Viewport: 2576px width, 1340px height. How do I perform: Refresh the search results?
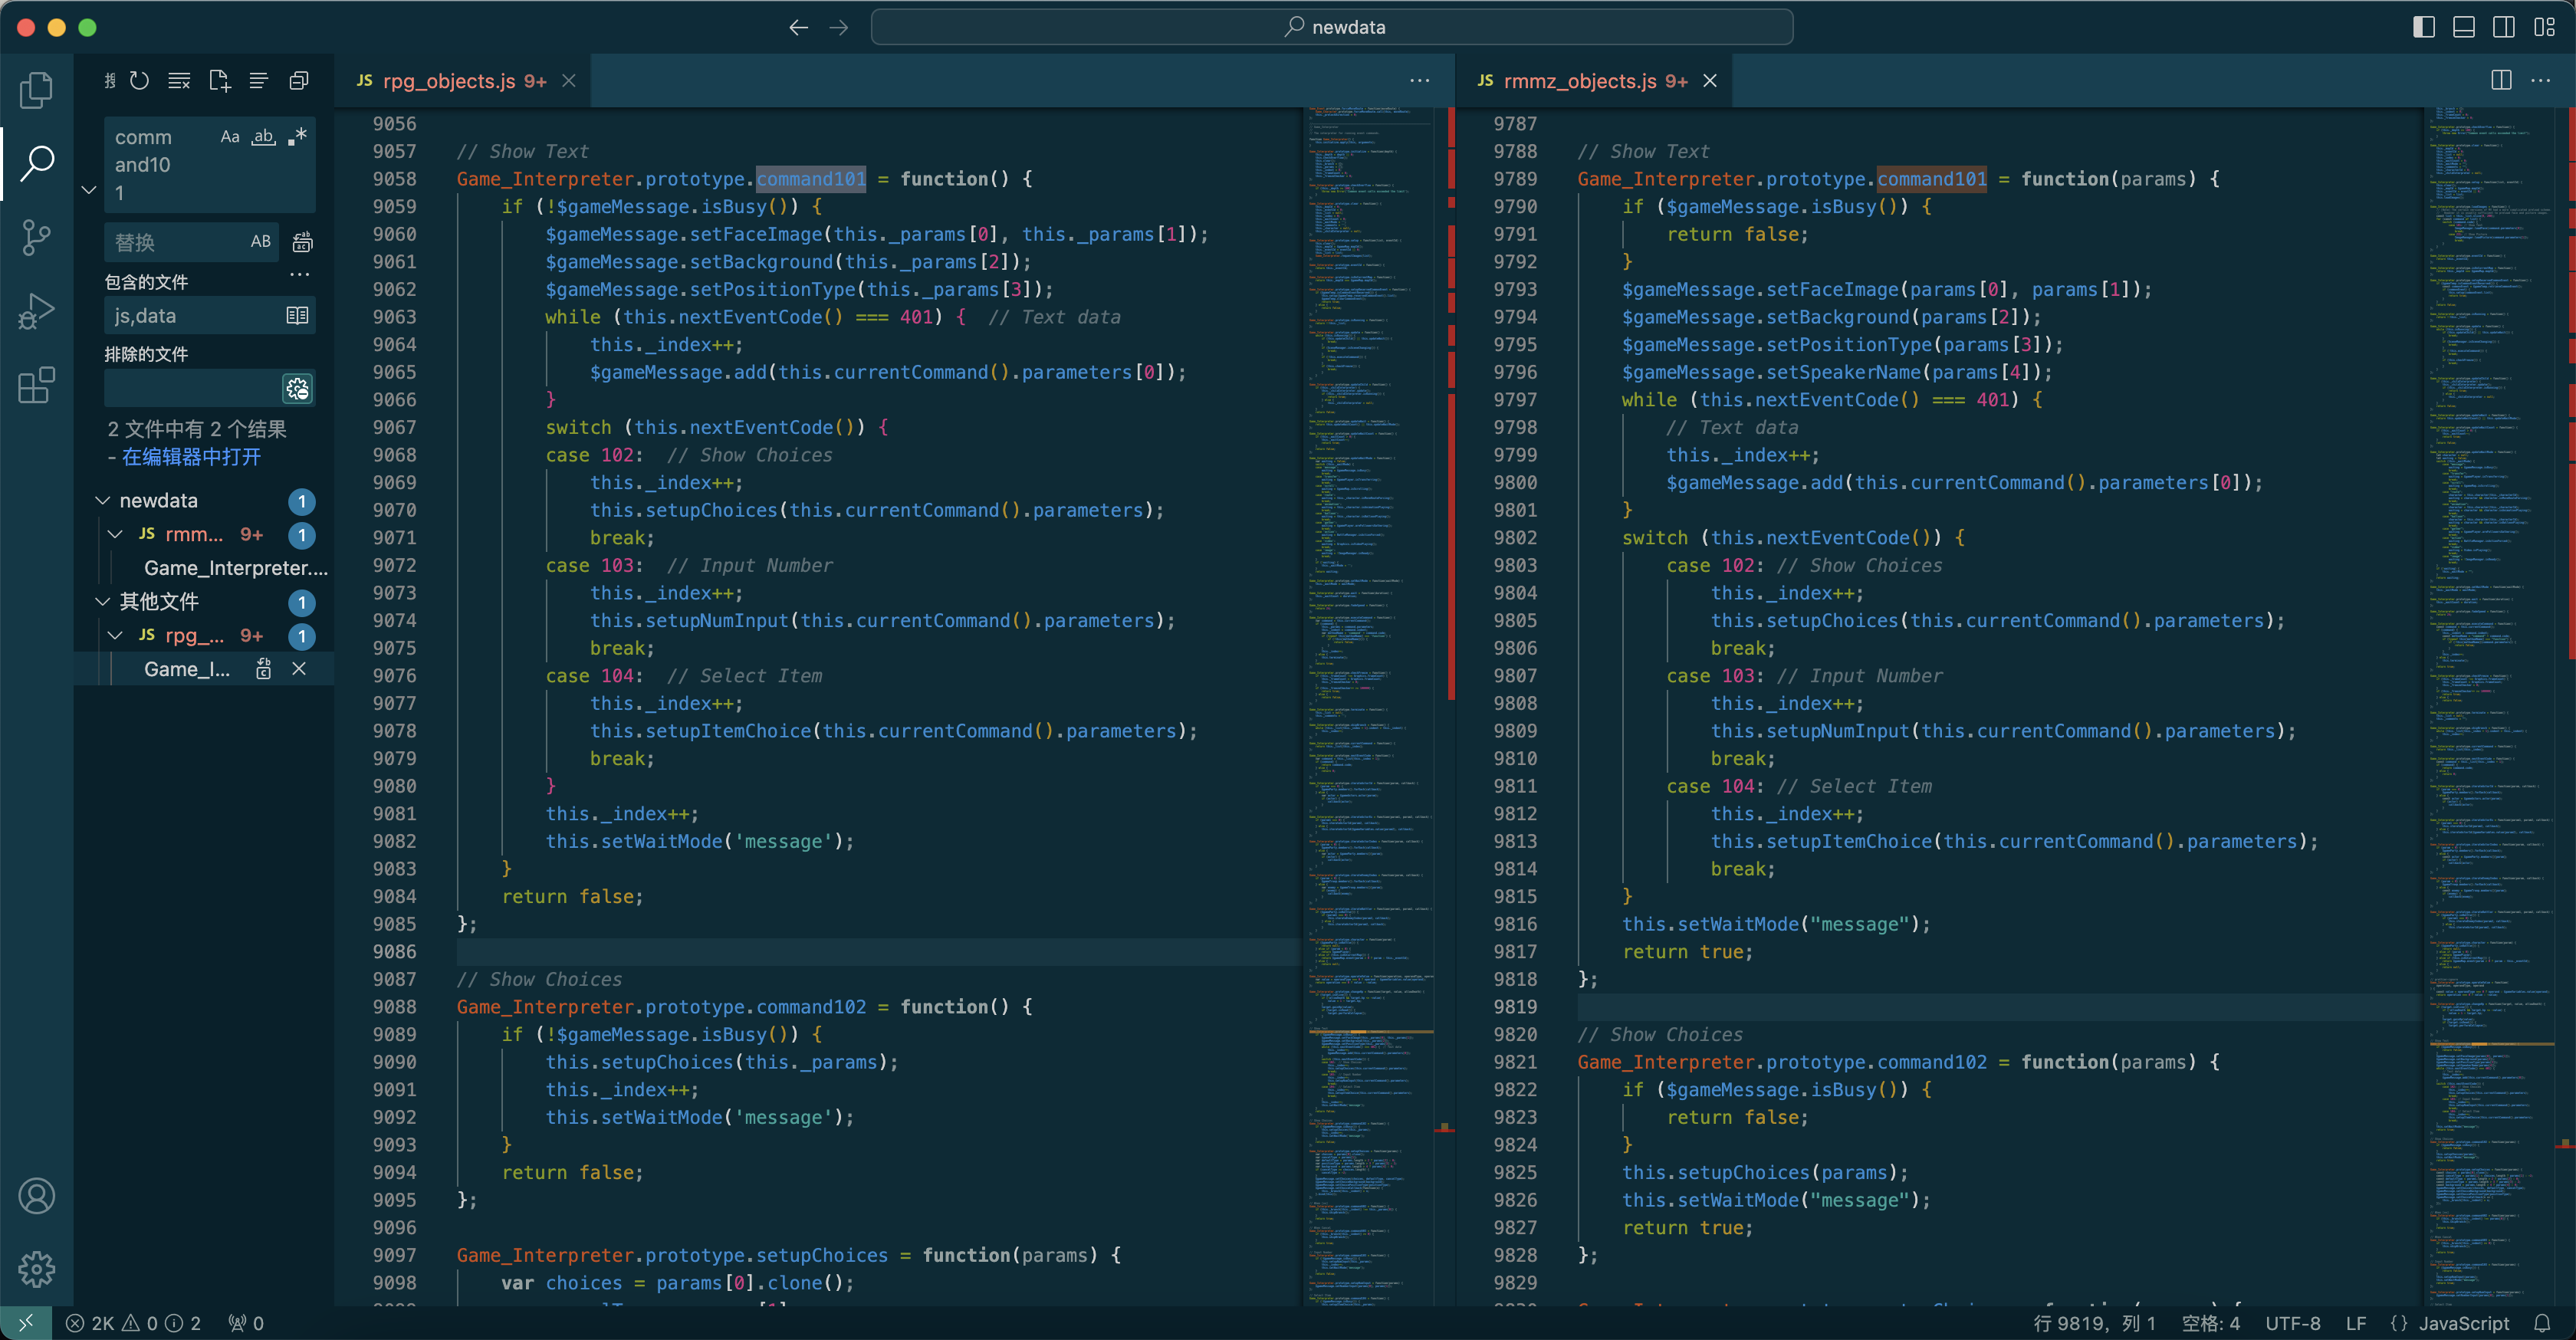140,81
